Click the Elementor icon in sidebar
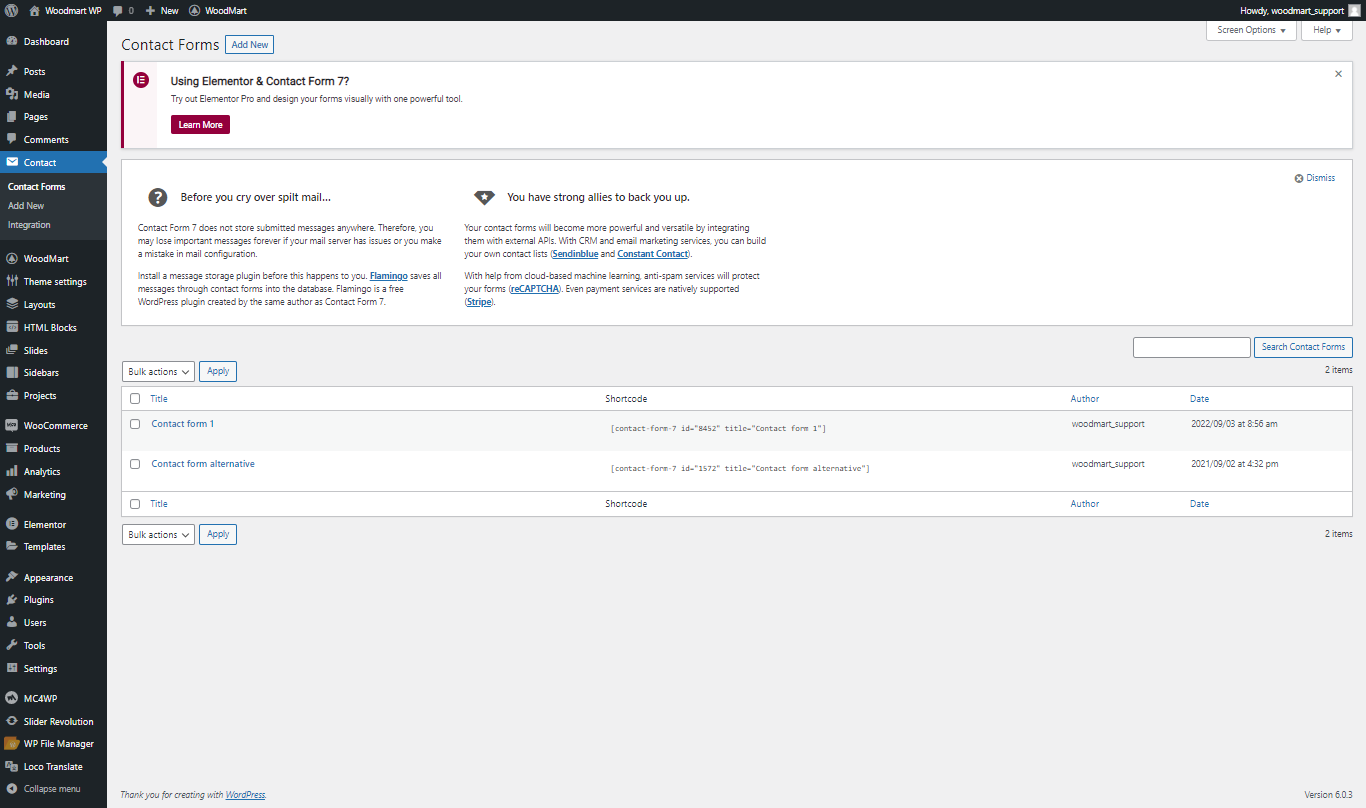Screen dimensions: 1366x808 click(12, 524)
